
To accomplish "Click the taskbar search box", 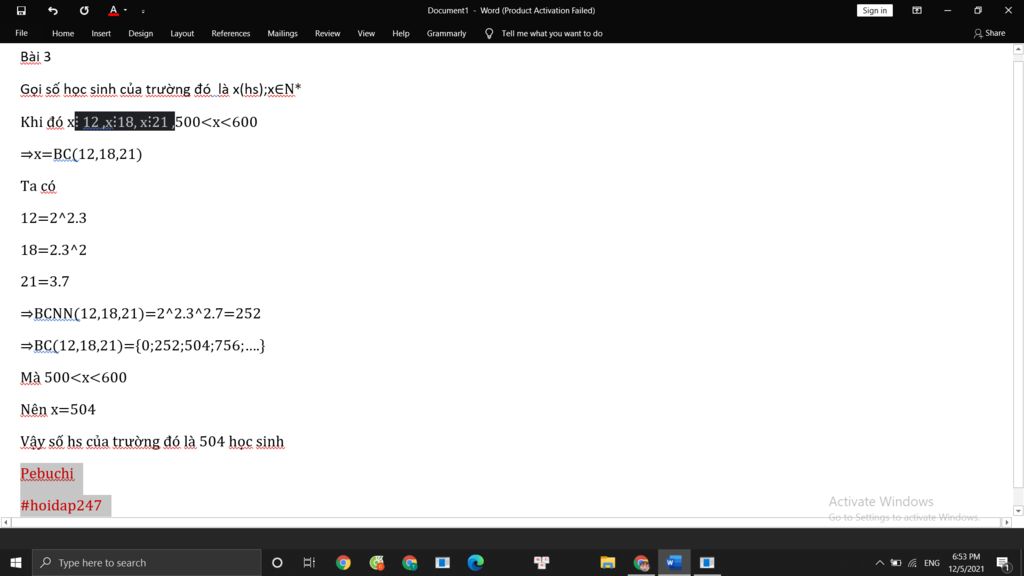I will 146,562.
